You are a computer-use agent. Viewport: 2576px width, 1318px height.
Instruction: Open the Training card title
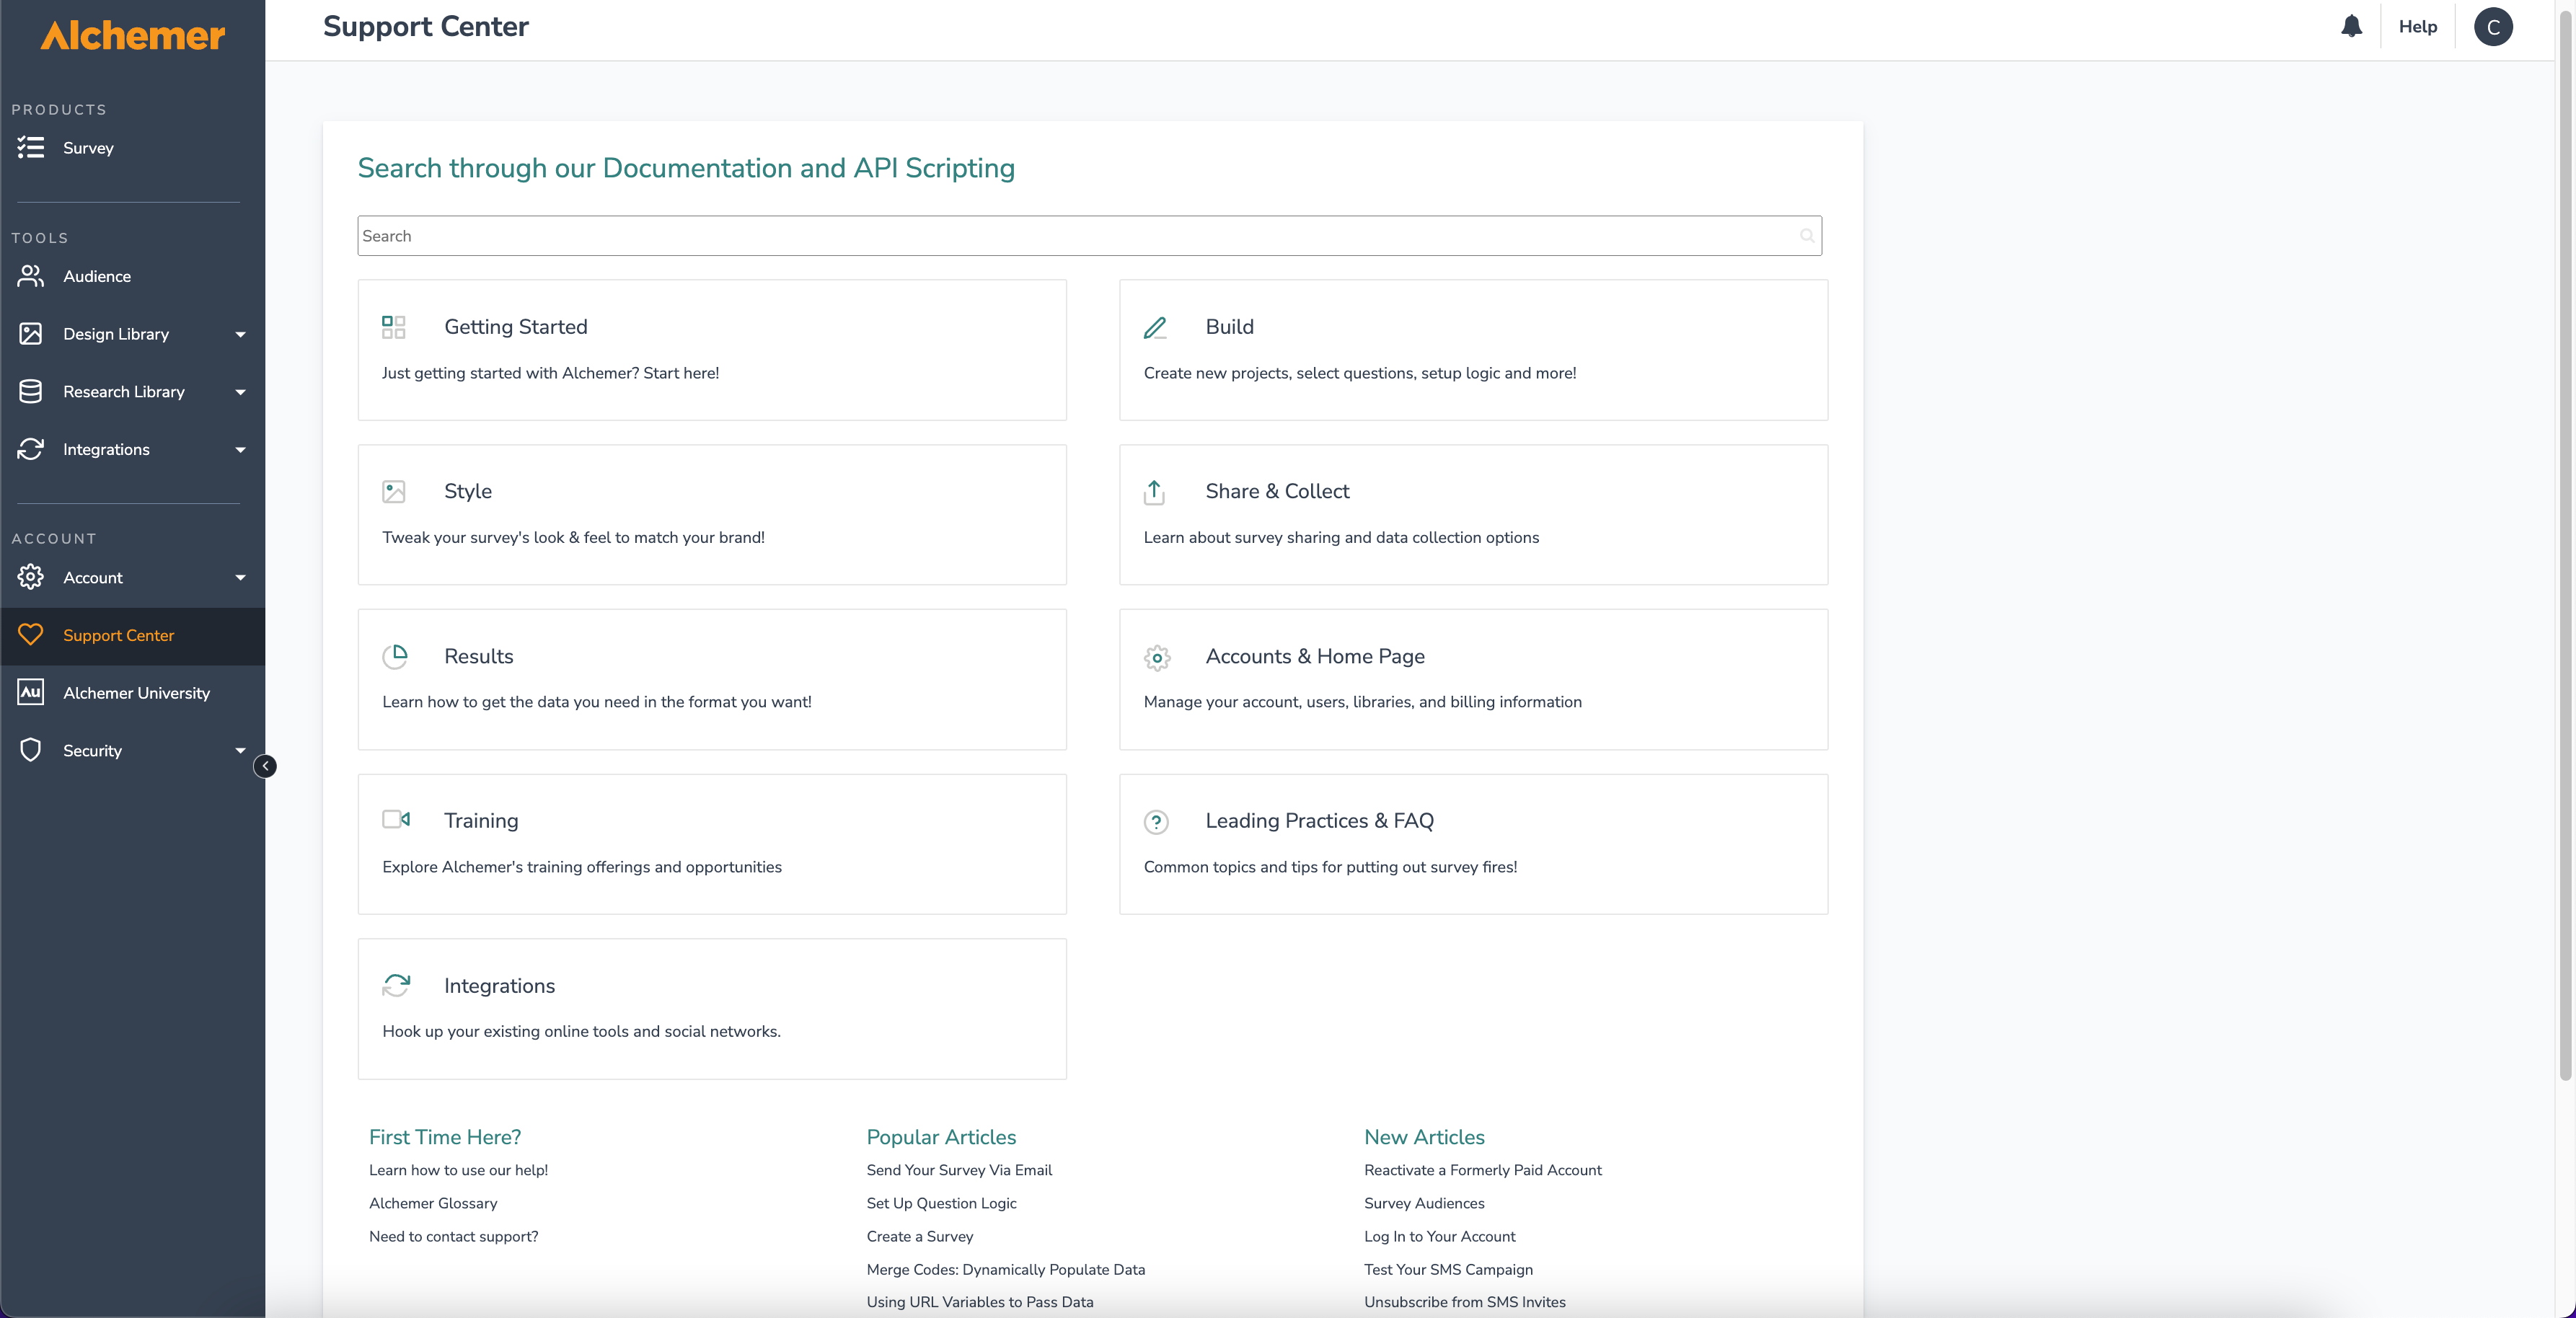[481, 821]
